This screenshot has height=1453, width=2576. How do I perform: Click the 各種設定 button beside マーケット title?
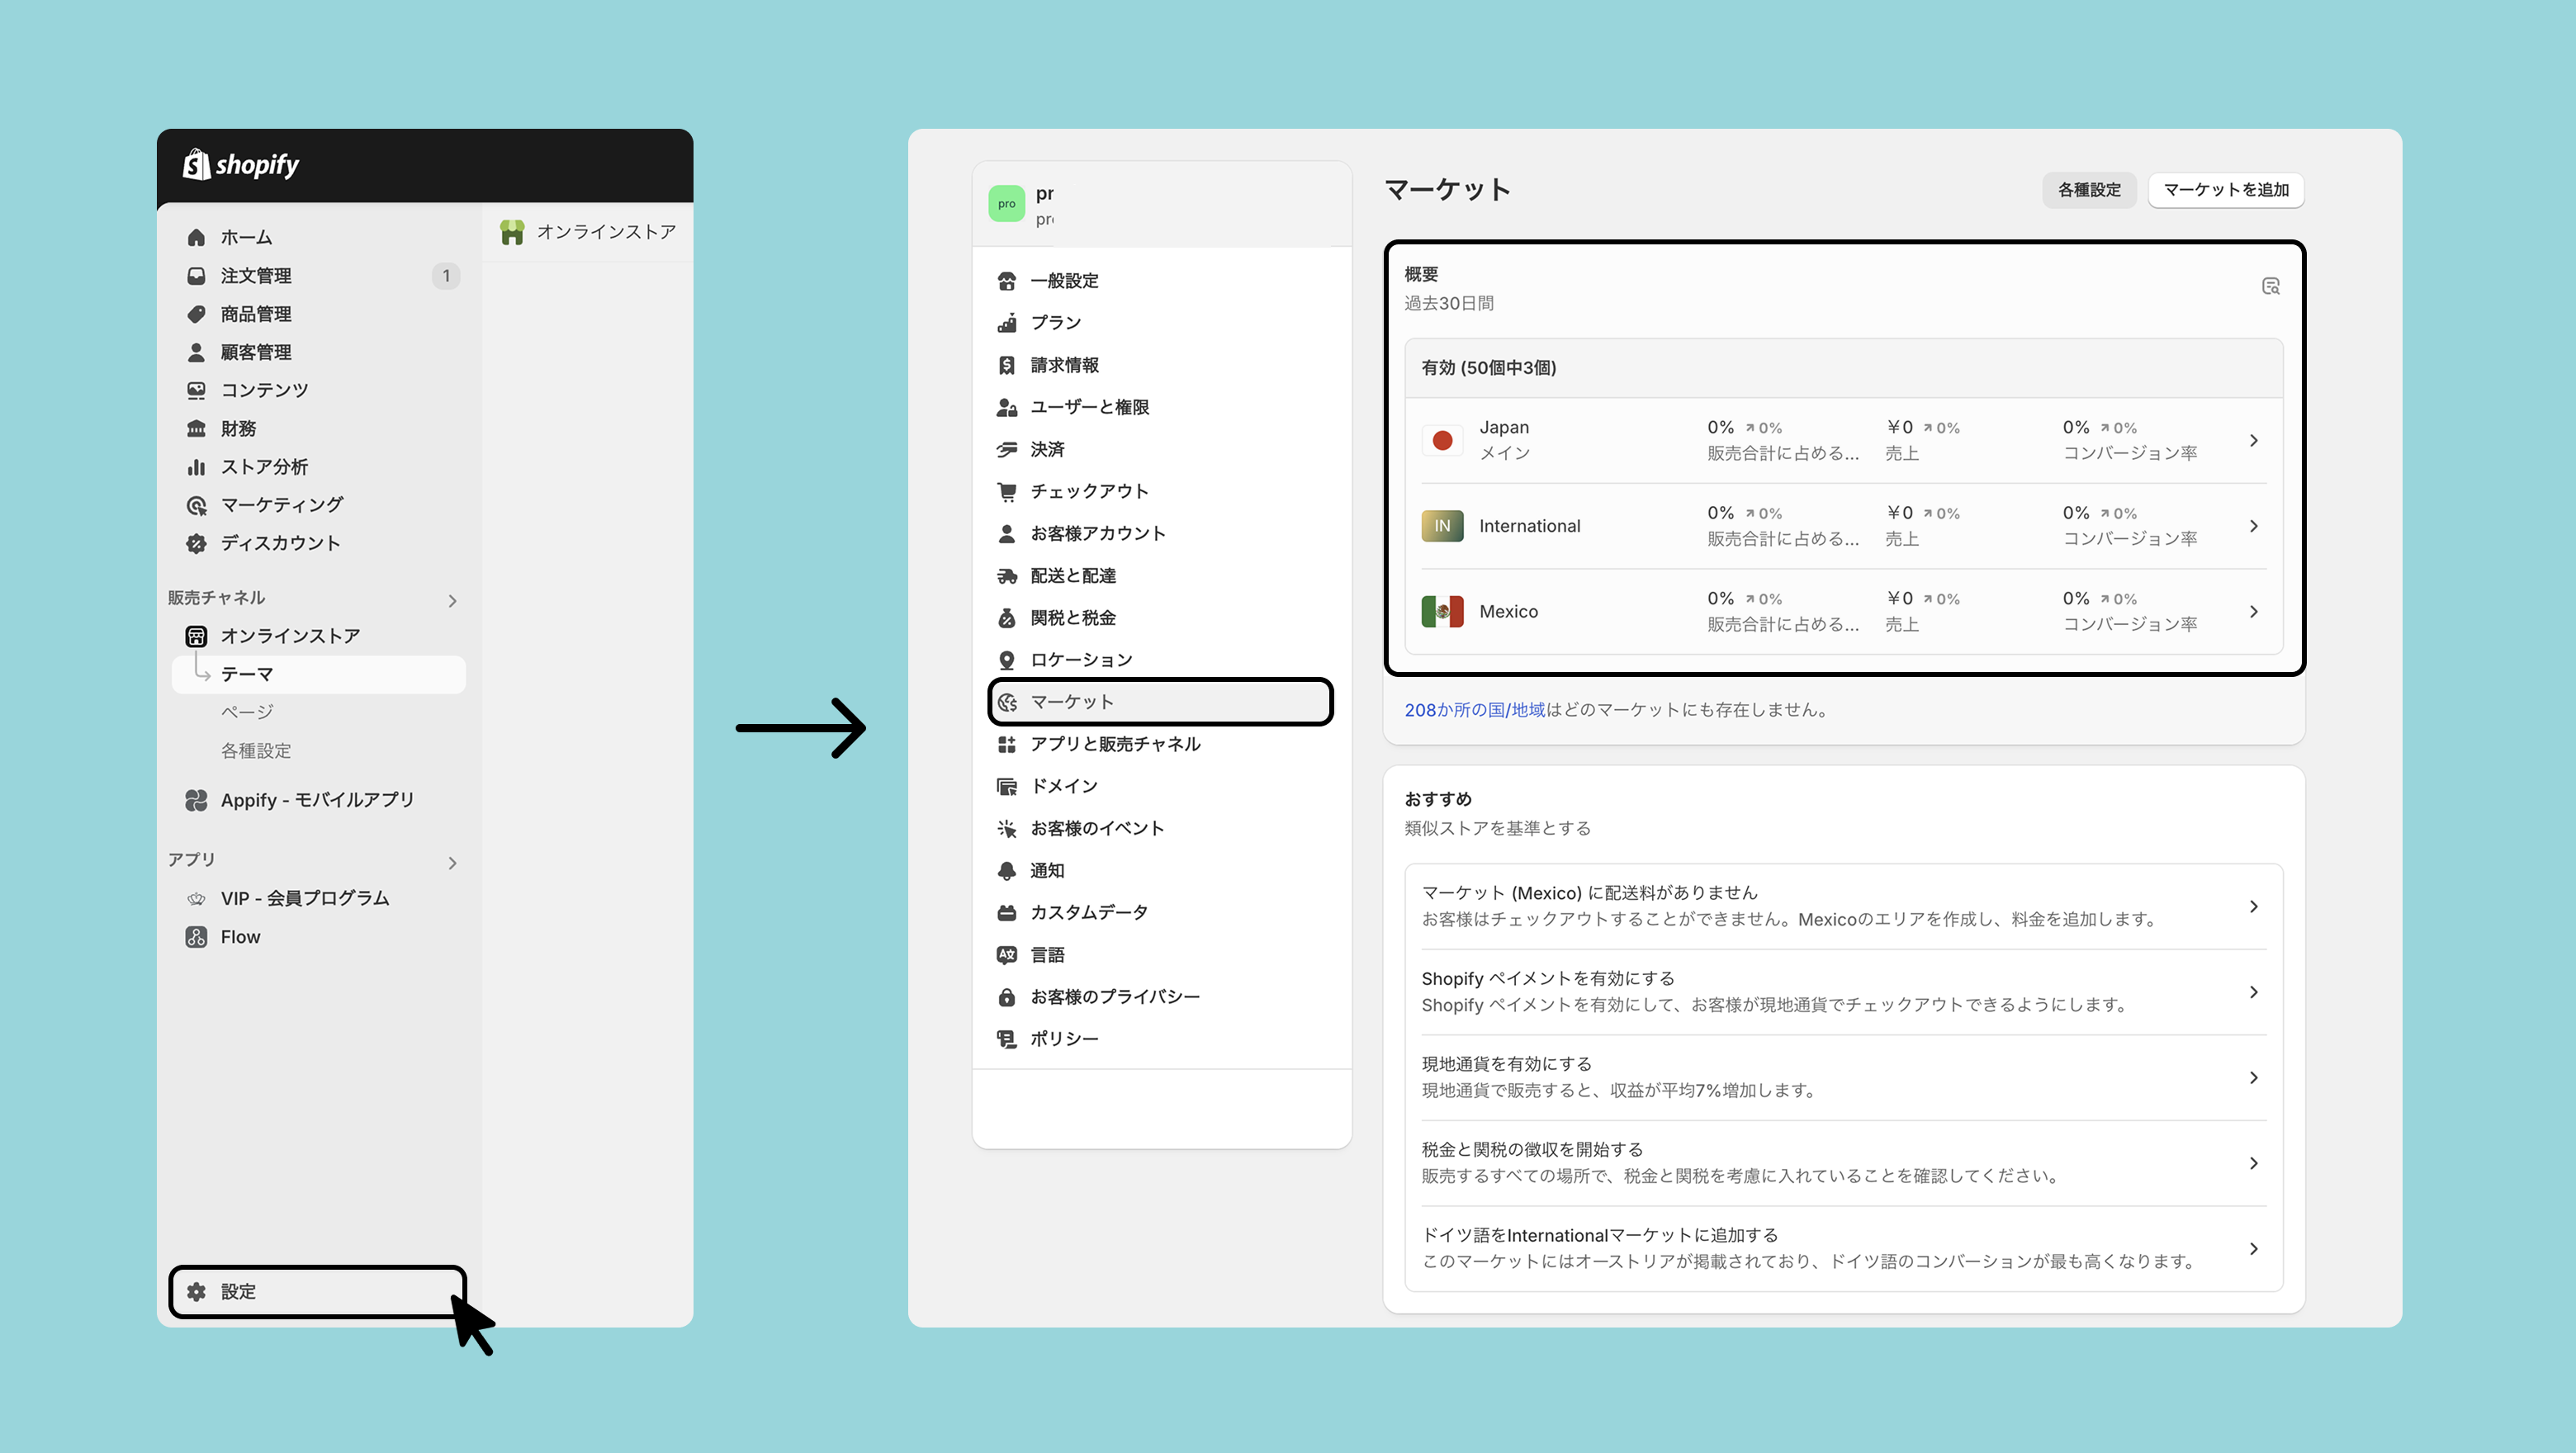click(2088, 190)
